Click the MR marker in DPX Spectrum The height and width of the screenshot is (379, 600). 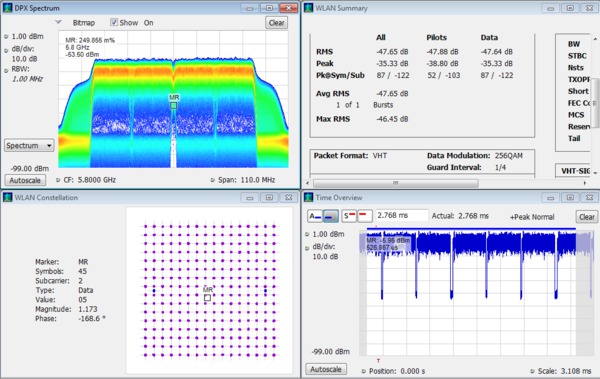point(174,105)
